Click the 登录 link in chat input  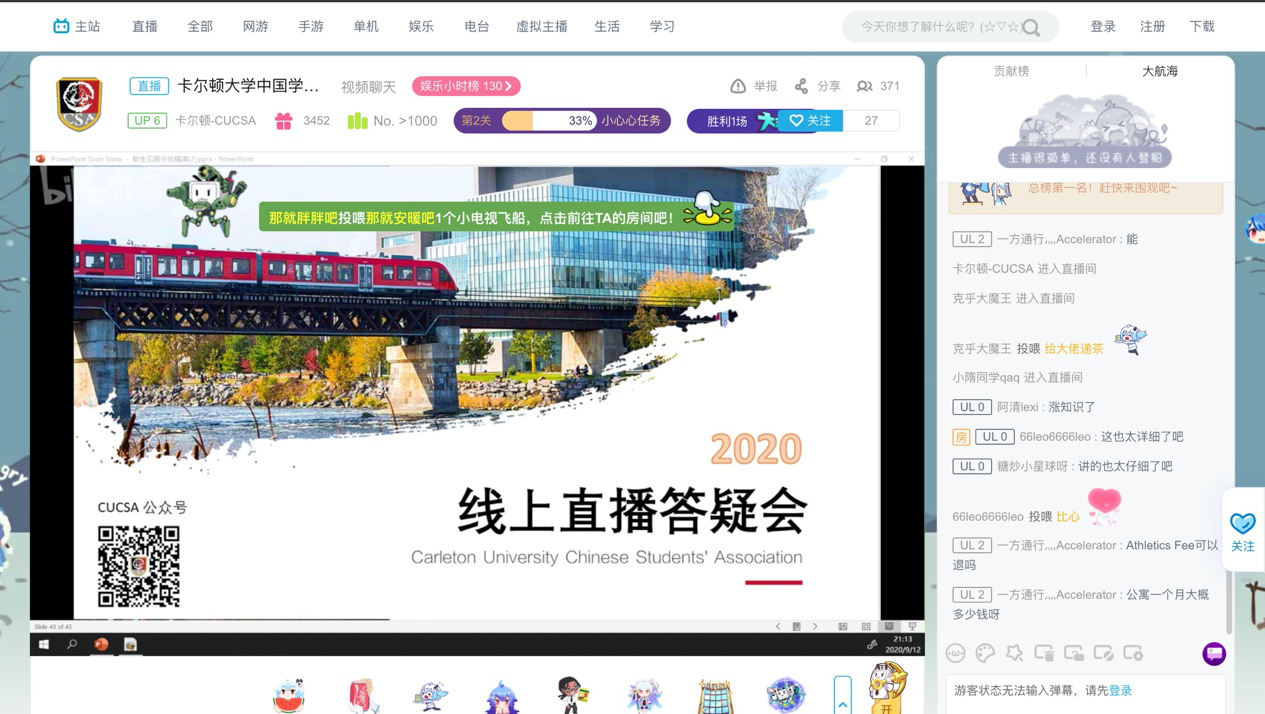(1120, 691)
